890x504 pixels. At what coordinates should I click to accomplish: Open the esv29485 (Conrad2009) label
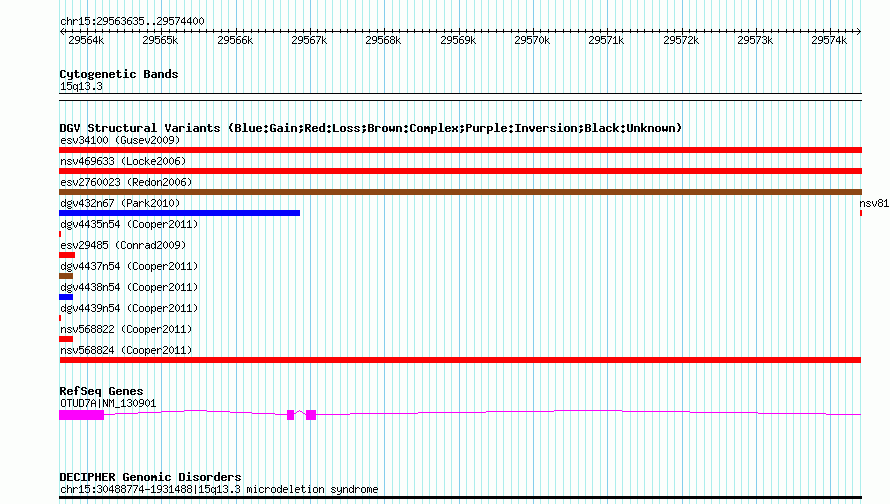point(123,245)
